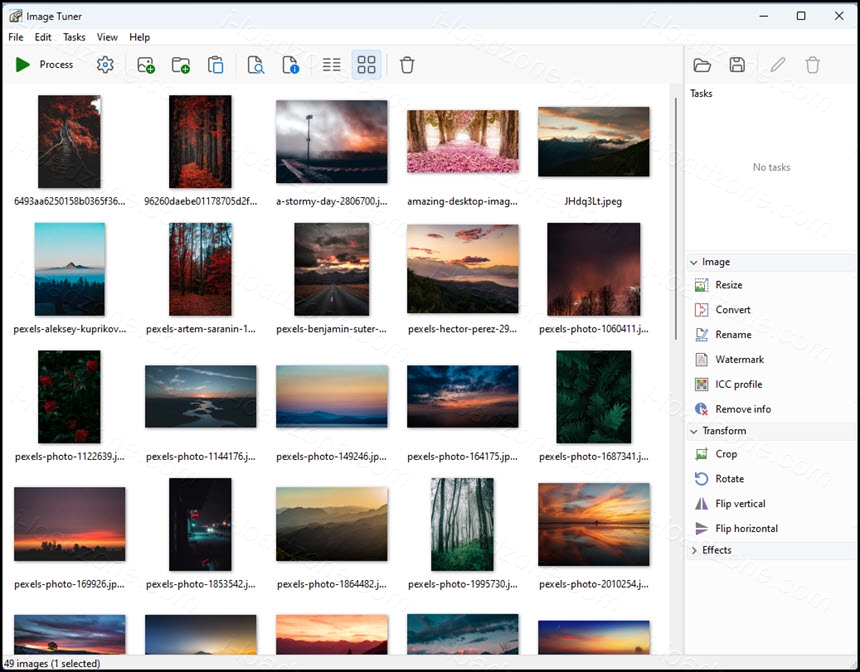Screen dimensions: 860x672
Task: Click the thumbnail list vertical scrollbar
Action: coord(676,218)
